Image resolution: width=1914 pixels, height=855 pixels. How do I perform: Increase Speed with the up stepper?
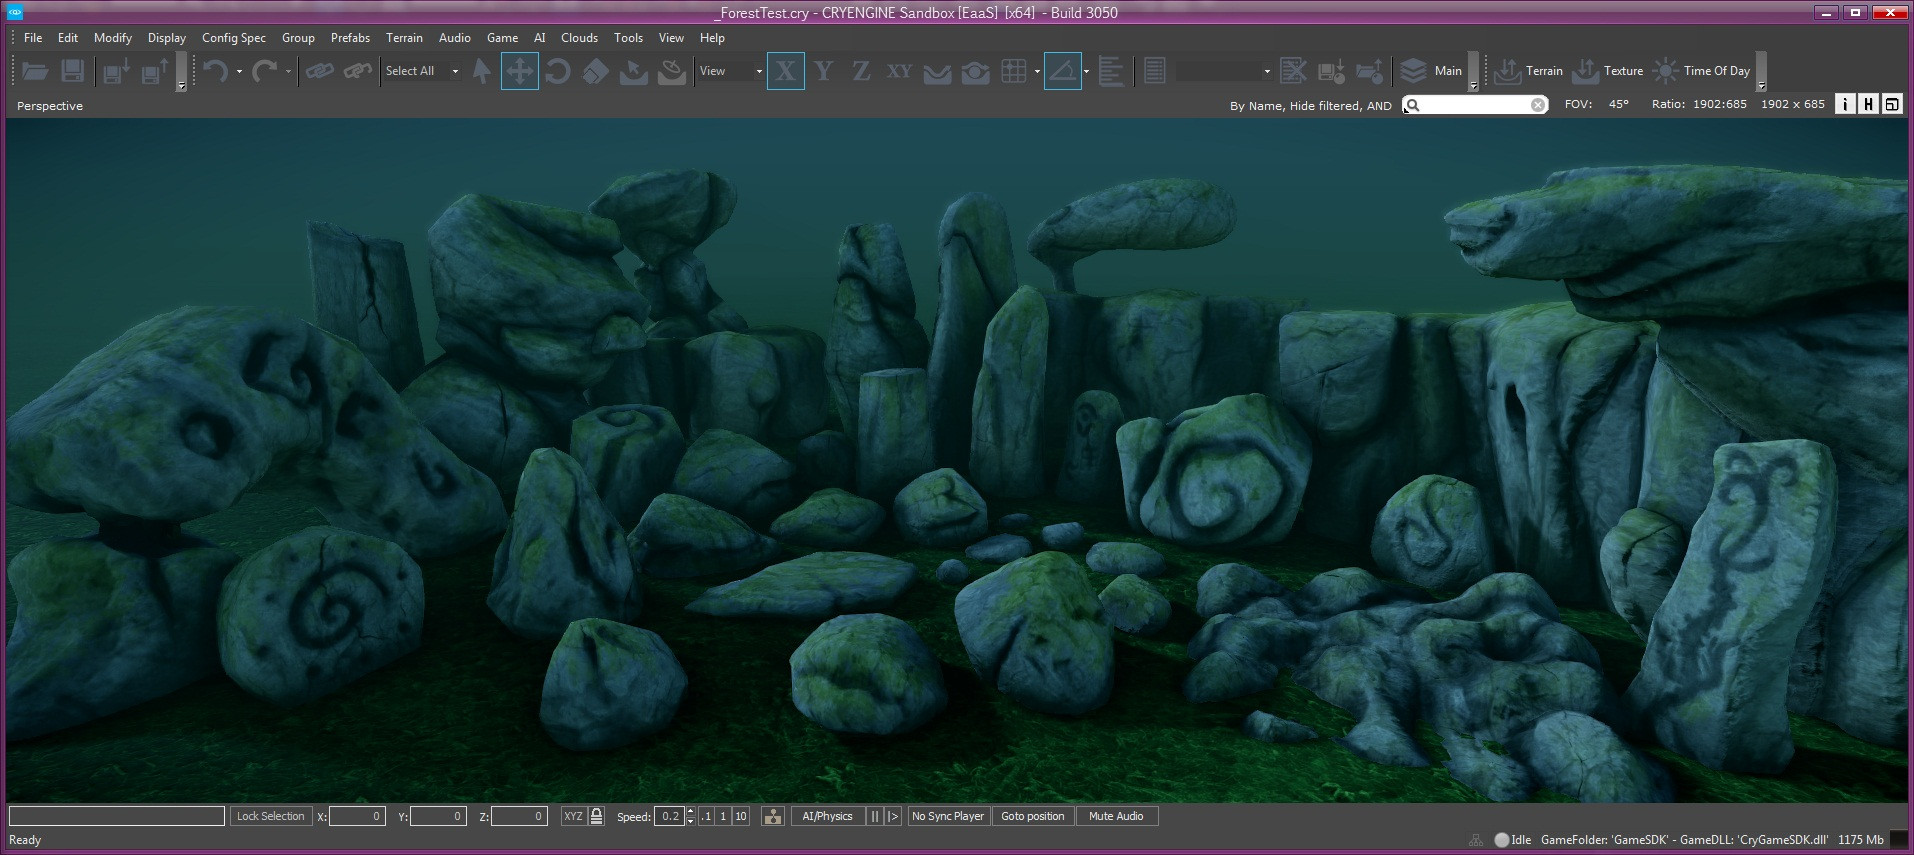[x=690, y=811]
